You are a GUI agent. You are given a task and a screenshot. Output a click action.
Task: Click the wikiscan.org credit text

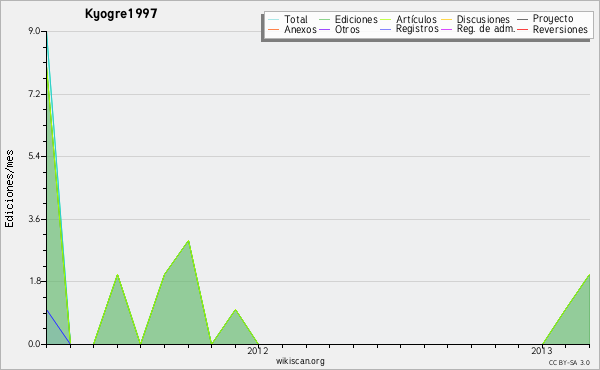click(300, 361)
